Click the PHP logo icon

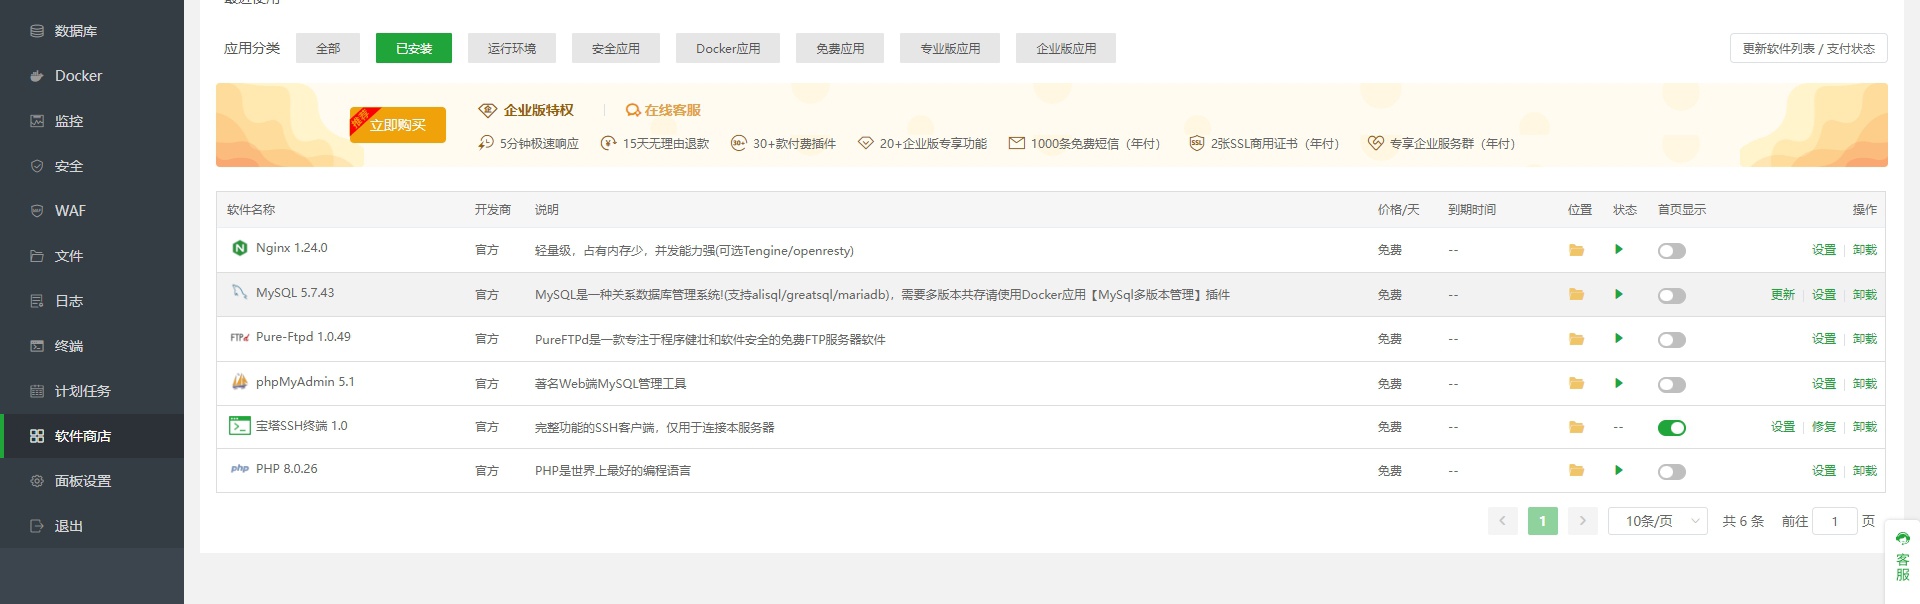pyautogui.click(x=240, y=468)
